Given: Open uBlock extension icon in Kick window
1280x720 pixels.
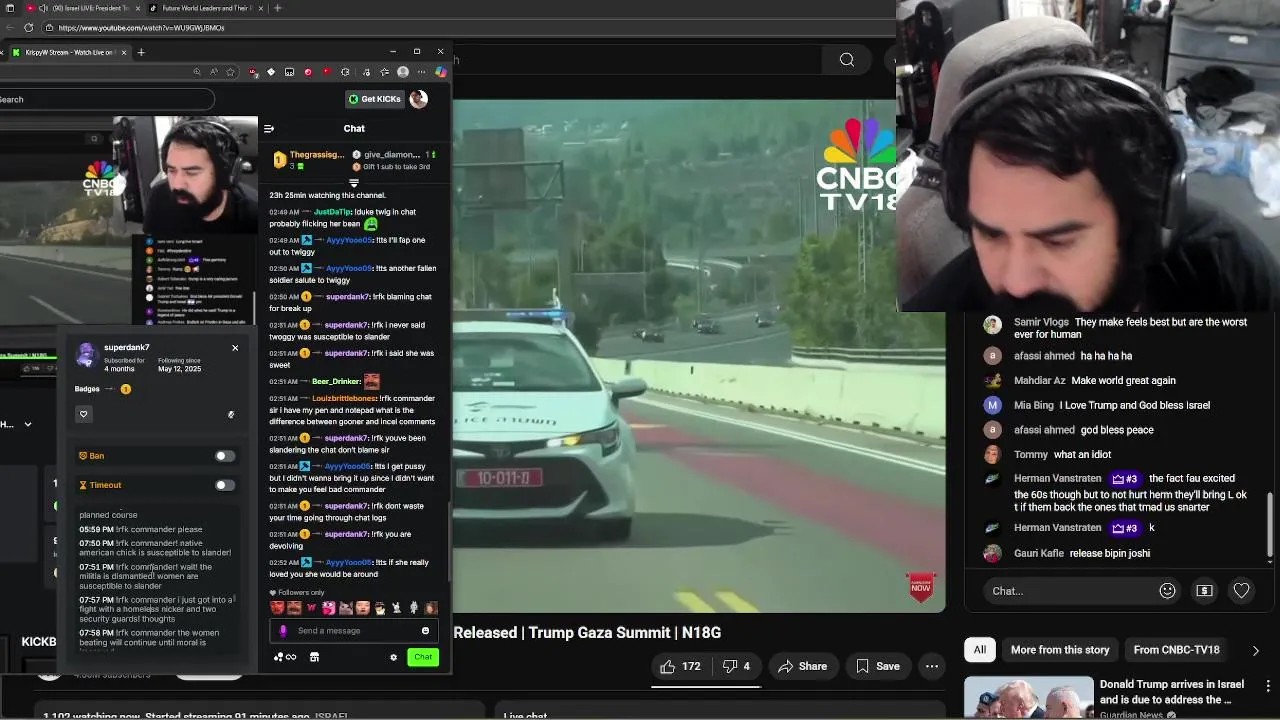Looking at the screenshot, I should (252, 72).
